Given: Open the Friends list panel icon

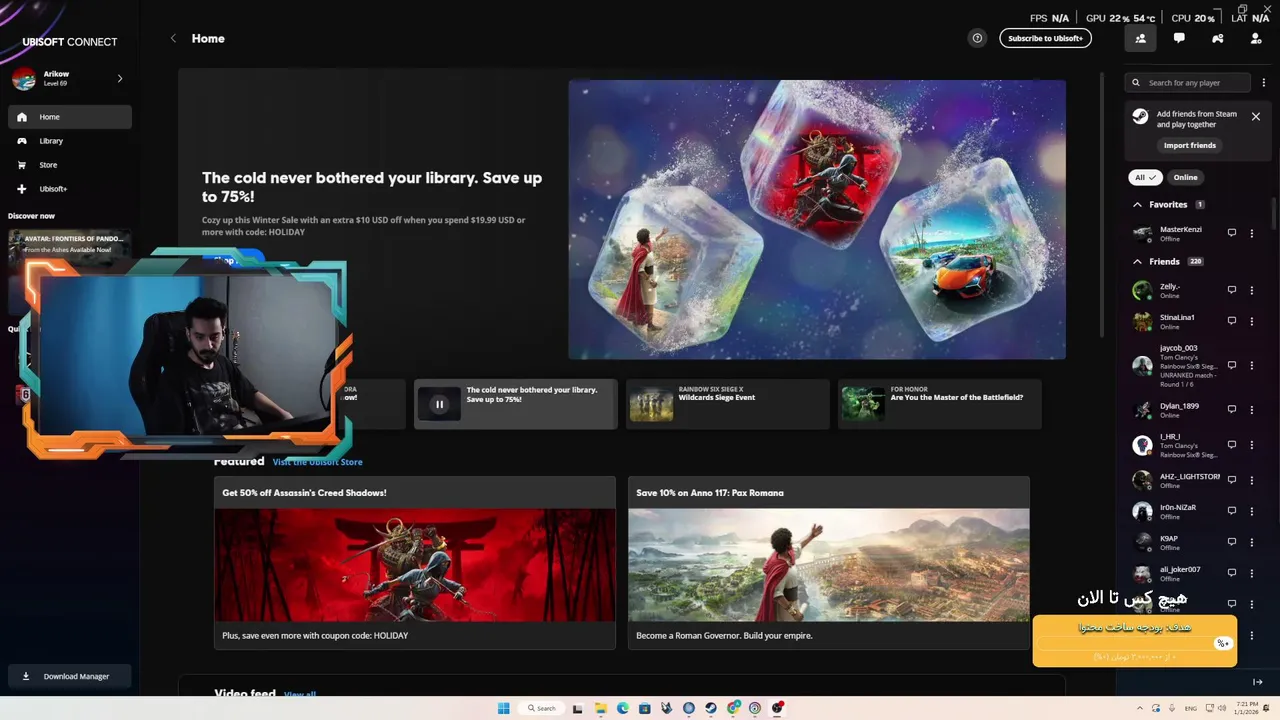Looking at the screenshot, I should point(1140,38).
